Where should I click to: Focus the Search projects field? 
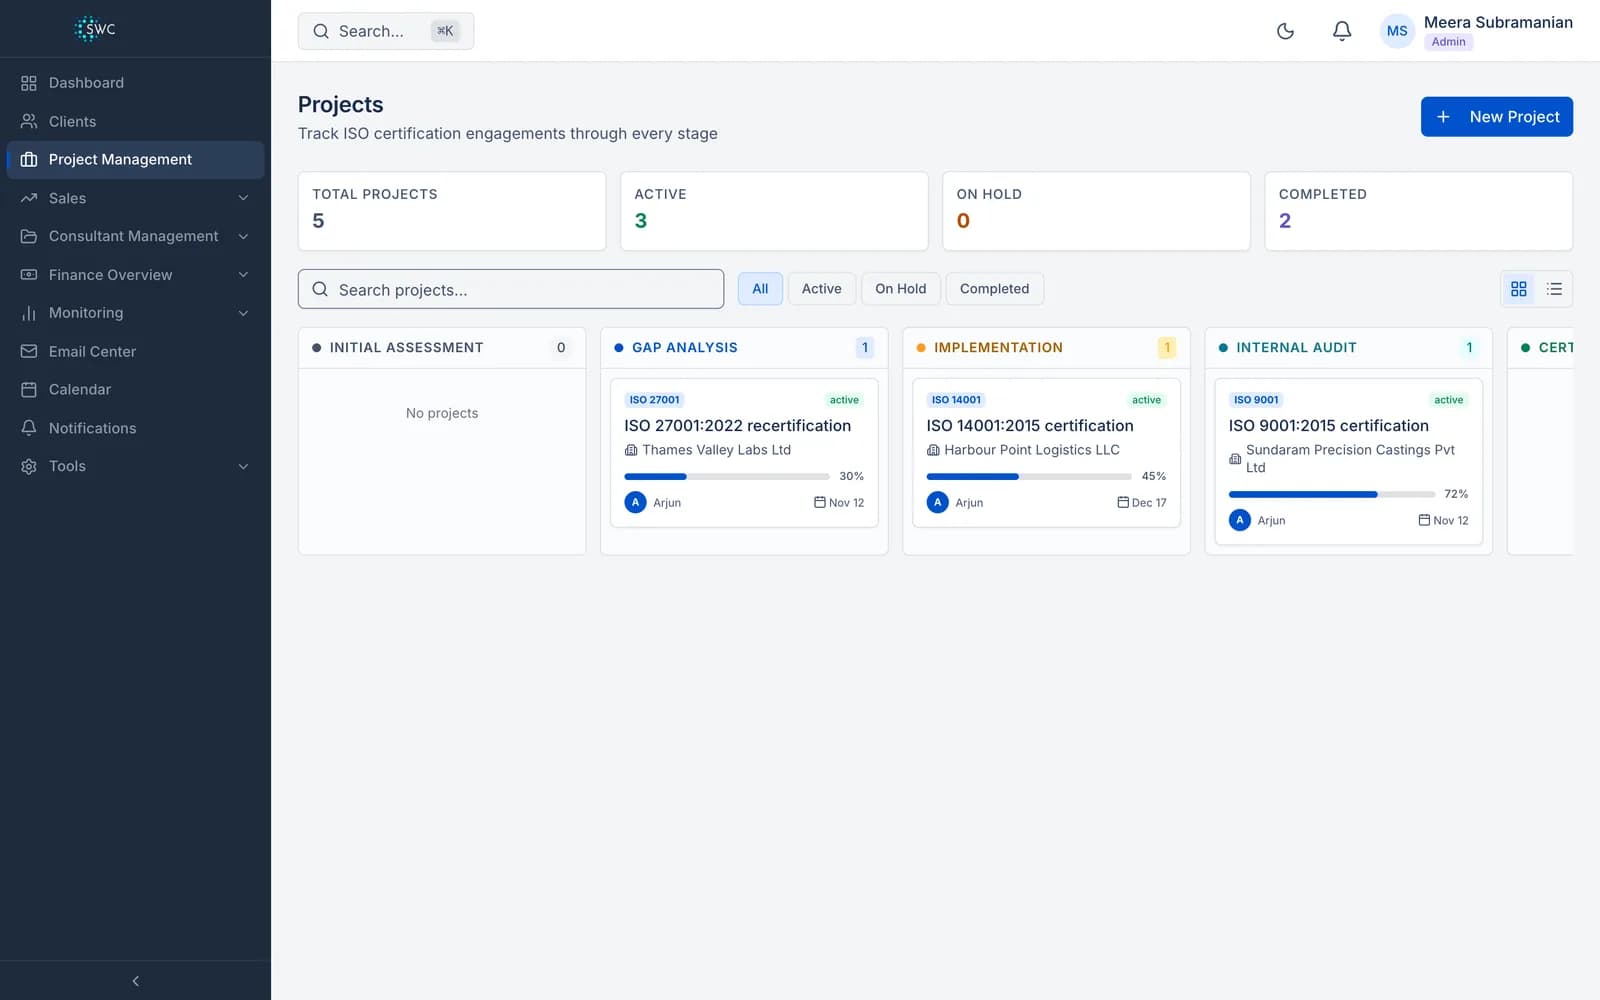[511, 289]
